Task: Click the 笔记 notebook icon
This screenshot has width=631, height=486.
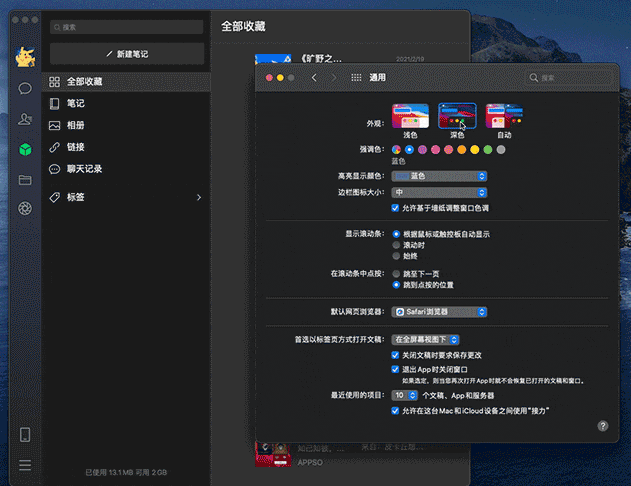Action: tap(54, 103)
